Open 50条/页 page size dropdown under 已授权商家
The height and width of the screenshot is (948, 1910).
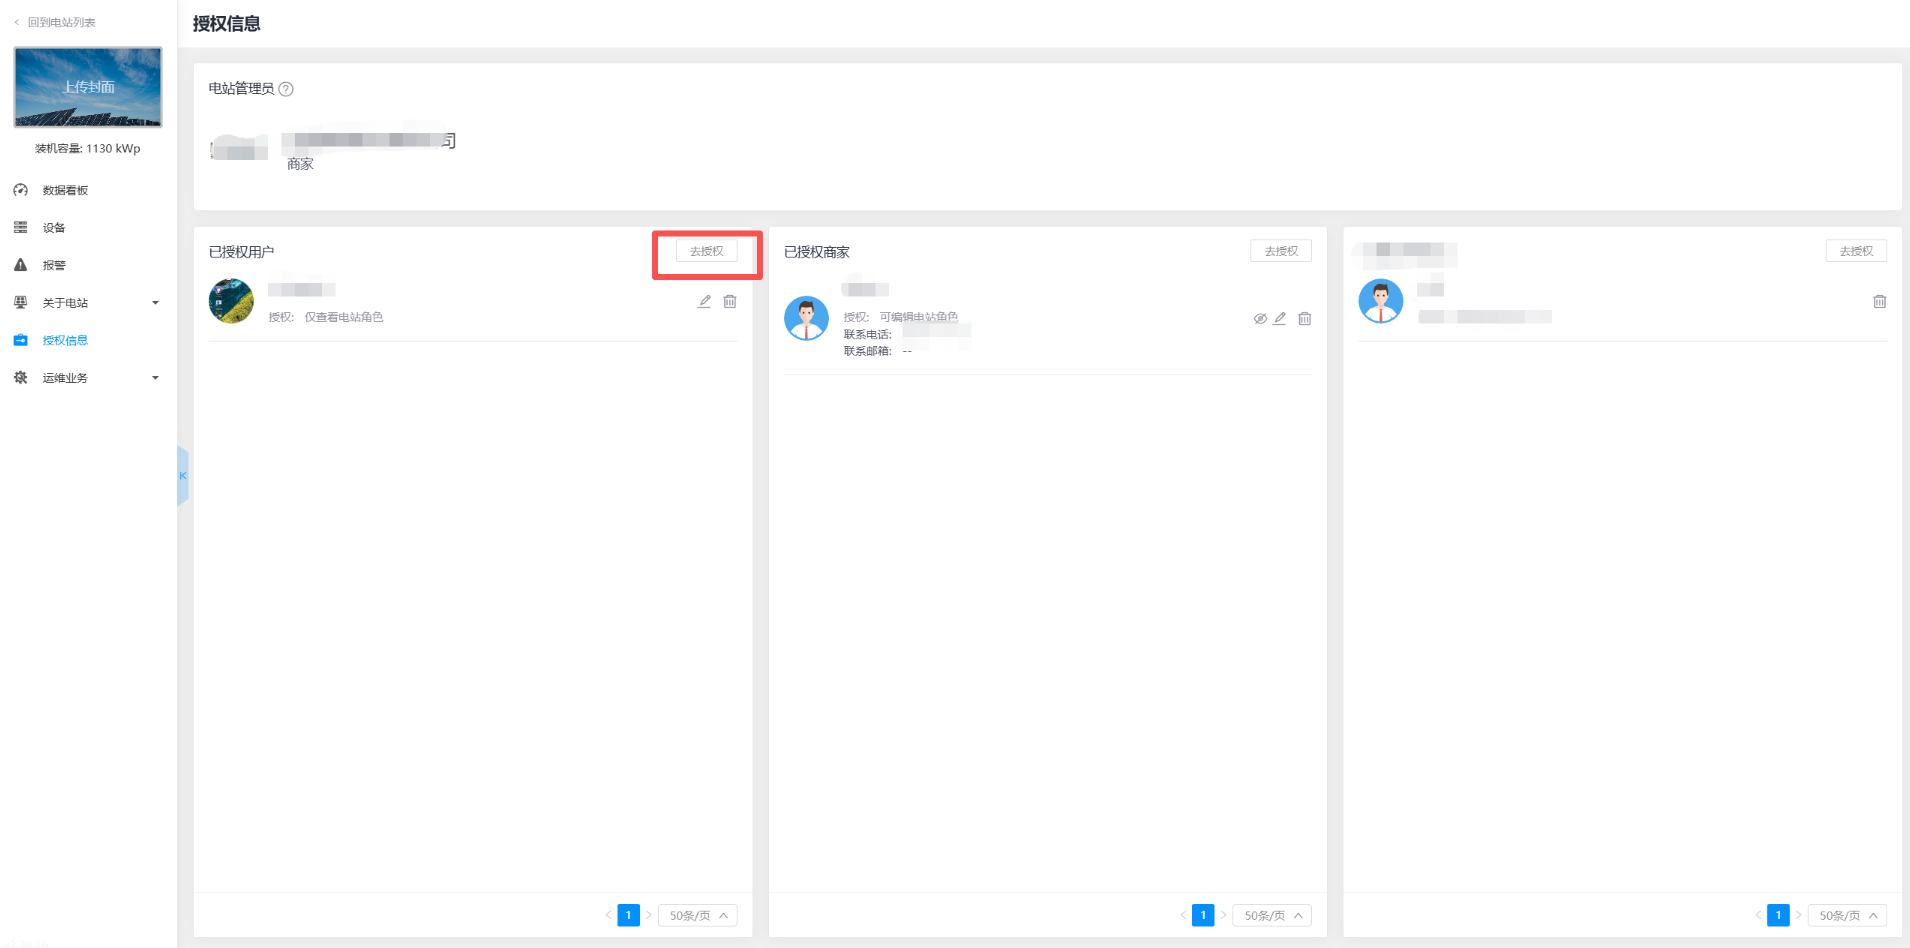(x=1272, y=915)
